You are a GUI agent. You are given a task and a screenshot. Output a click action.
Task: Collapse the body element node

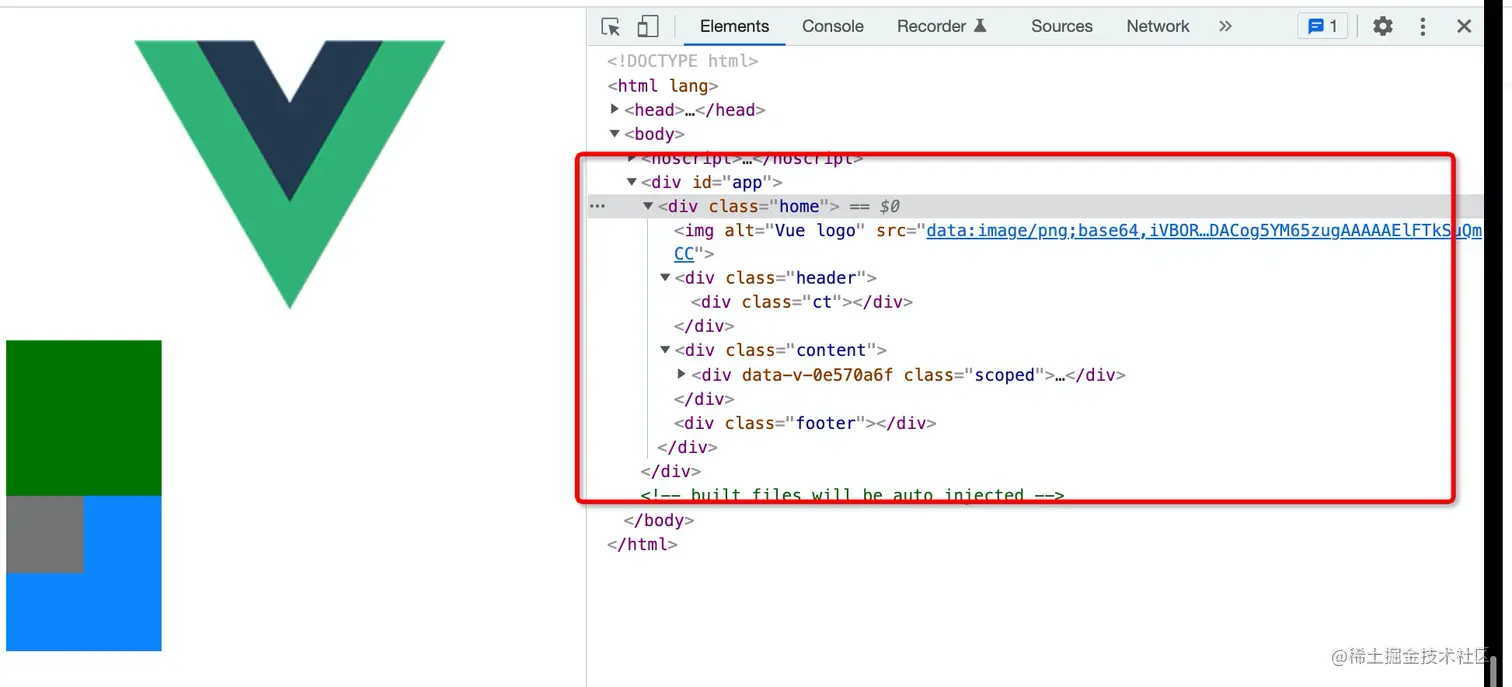(615, 134)
